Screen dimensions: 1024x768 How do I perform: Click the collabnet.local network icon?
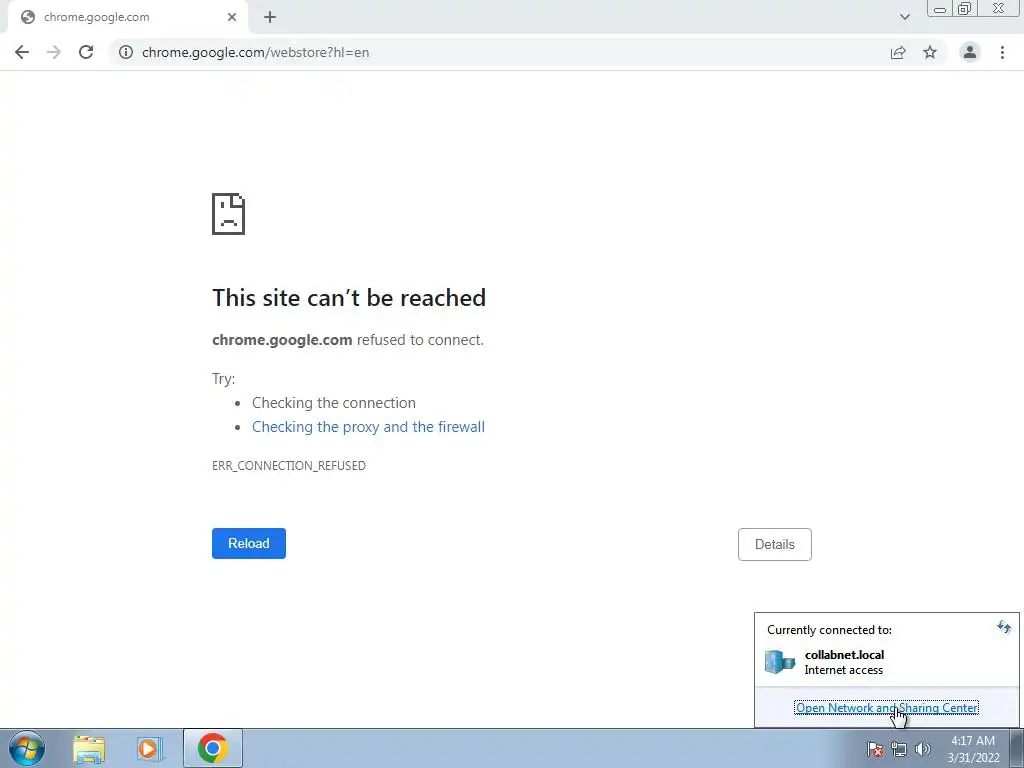pyautogui.click(x=780, y=662)
